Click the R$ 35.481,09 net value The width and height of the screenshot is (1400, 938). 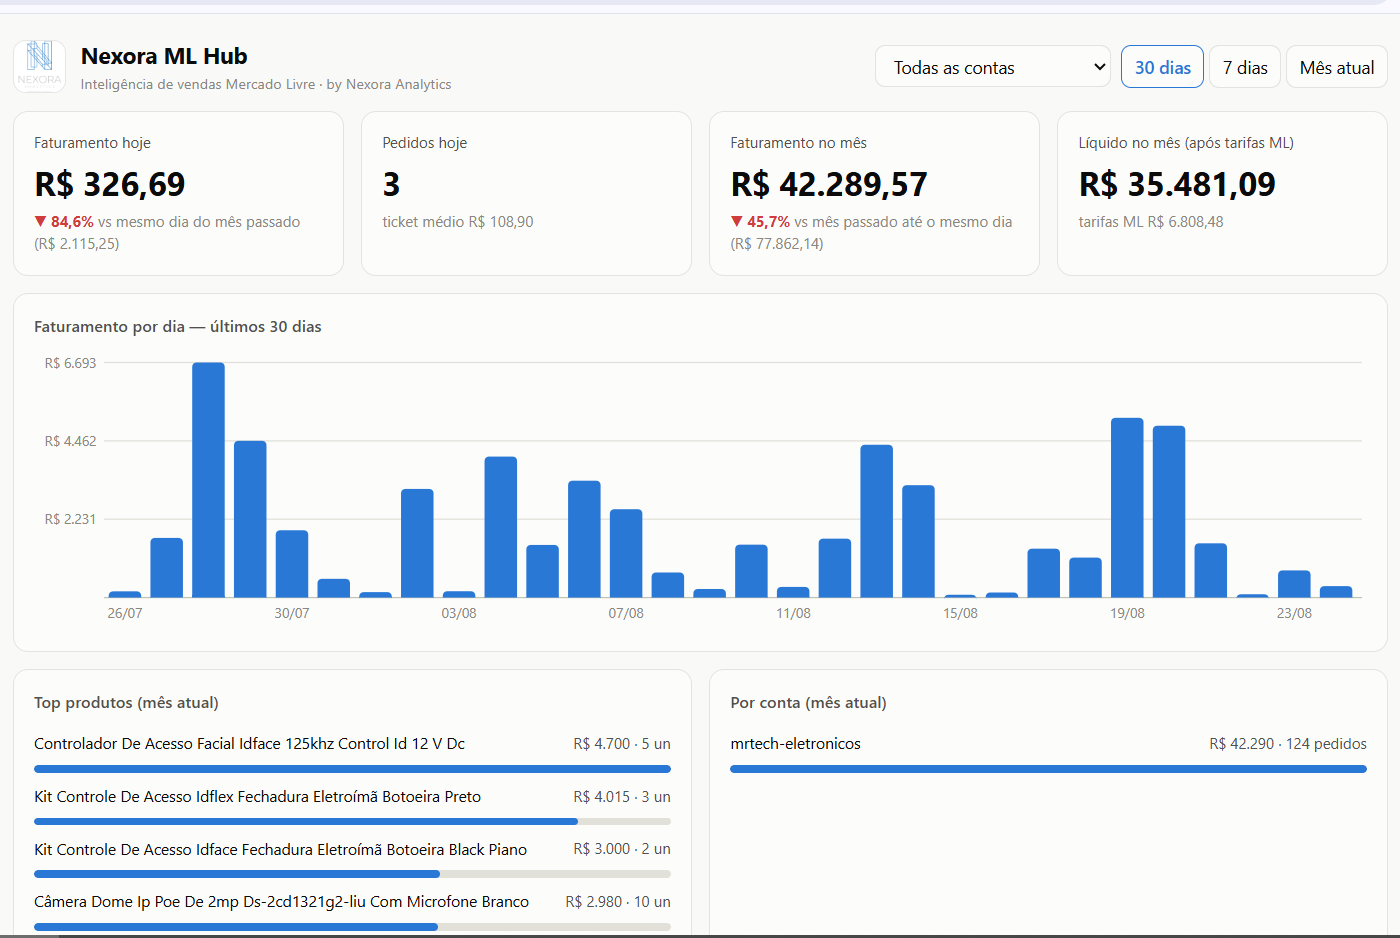coord(1177,184)
